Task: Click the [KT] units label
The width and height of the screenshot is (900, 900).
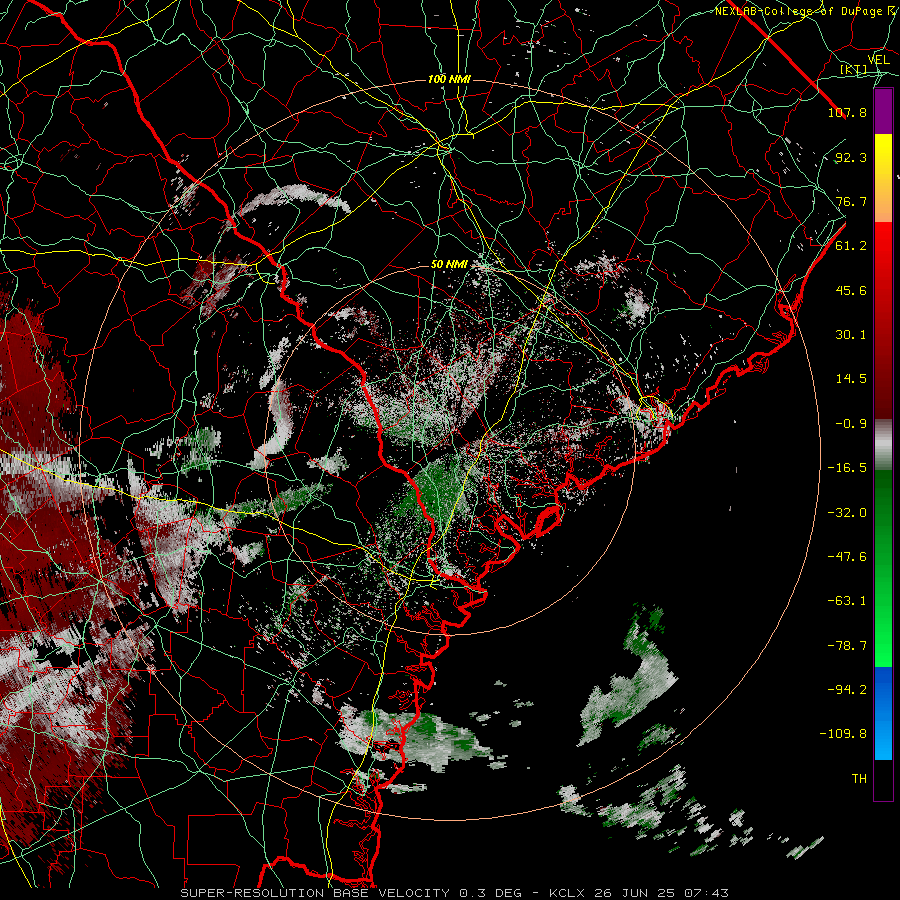Action: tap(854, 69)
